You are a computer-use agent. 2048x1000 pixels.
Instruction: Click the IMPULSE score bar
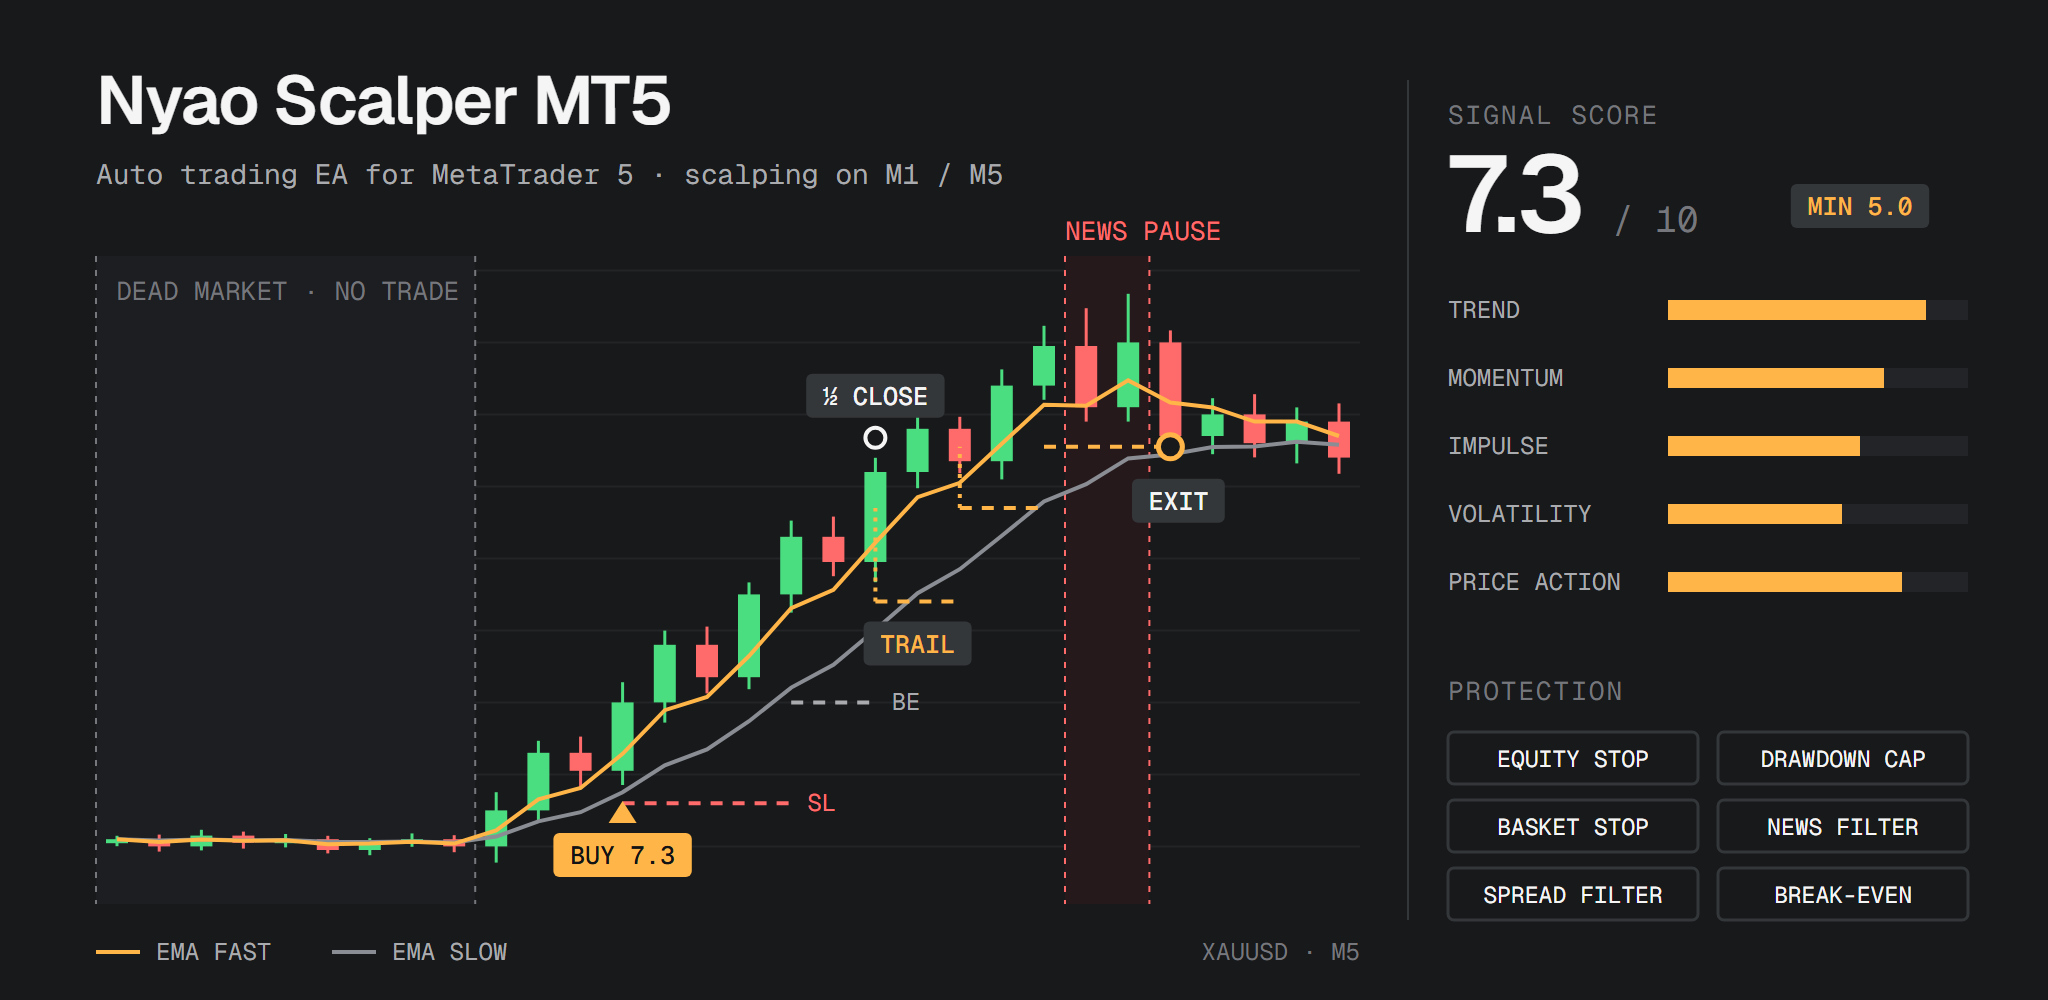click(x=1817, y=446)
